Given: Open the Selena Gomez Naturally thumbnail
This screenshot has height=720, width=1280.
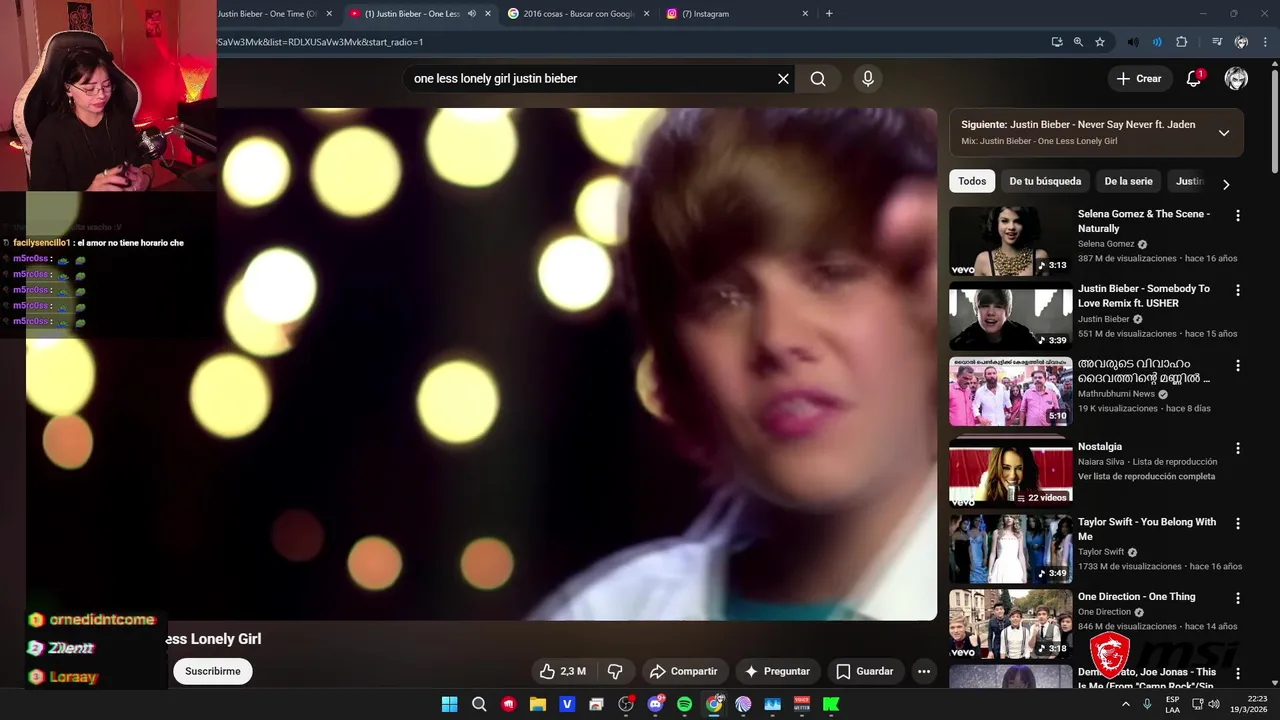Looking at the screenshot, I should pyautogui.click(x=1010, y=241).
